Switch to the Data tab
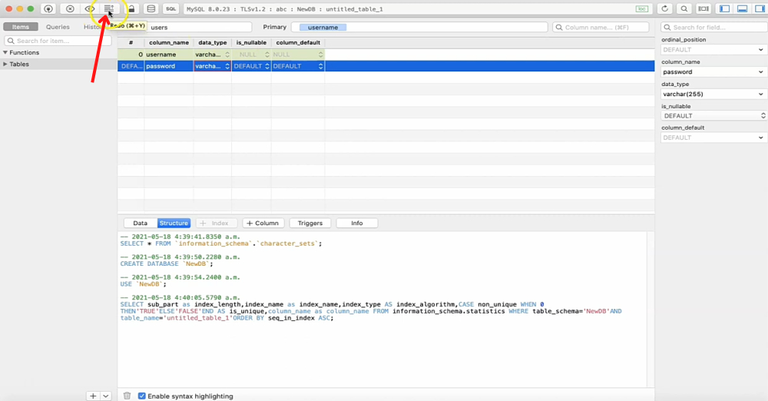The image size is (768, 401). [x=140, y=223]
